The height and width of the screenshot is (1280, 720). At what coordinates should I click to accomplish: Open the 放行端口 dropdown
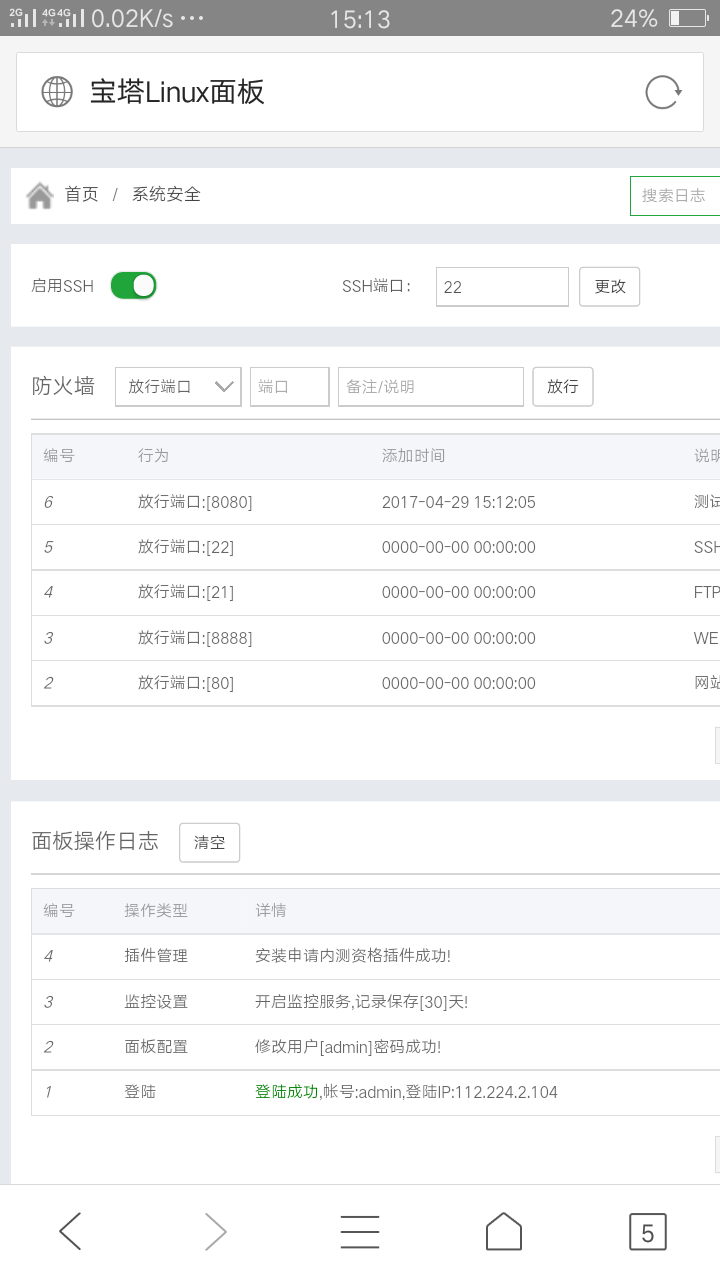178,387
